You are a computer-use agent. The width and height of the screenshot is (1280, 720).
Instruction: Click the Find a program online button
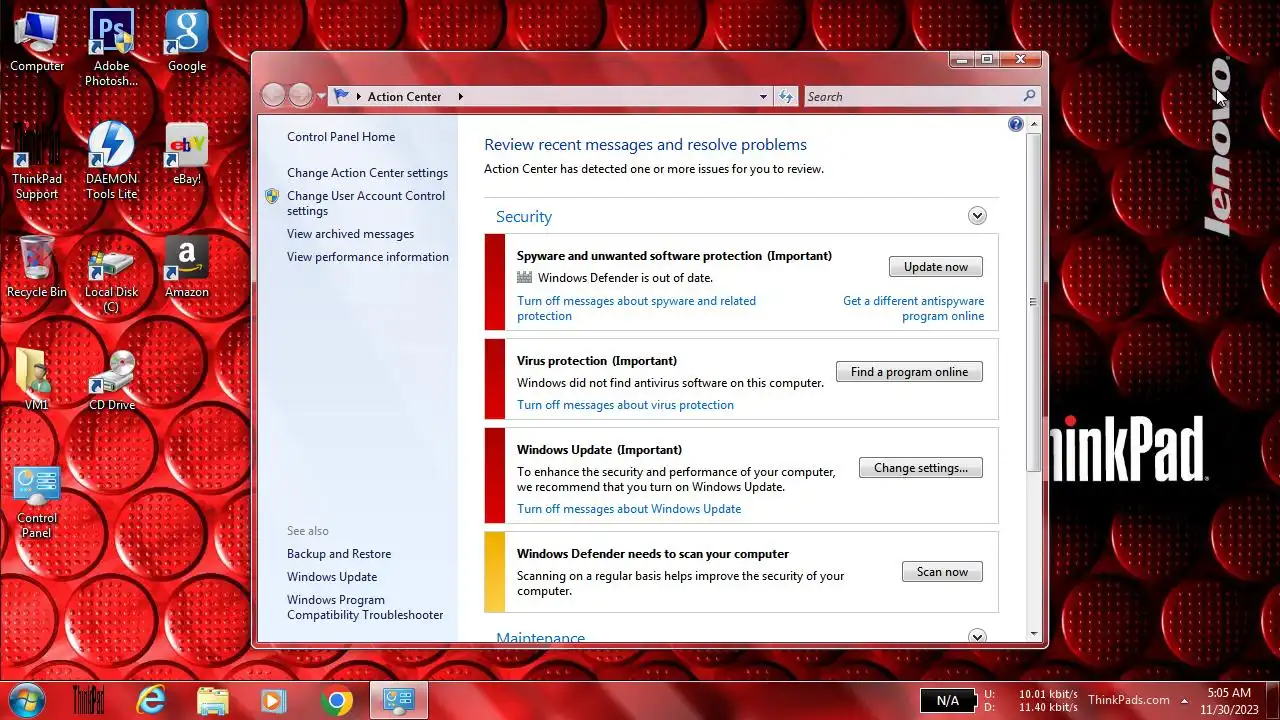point(909,372)
